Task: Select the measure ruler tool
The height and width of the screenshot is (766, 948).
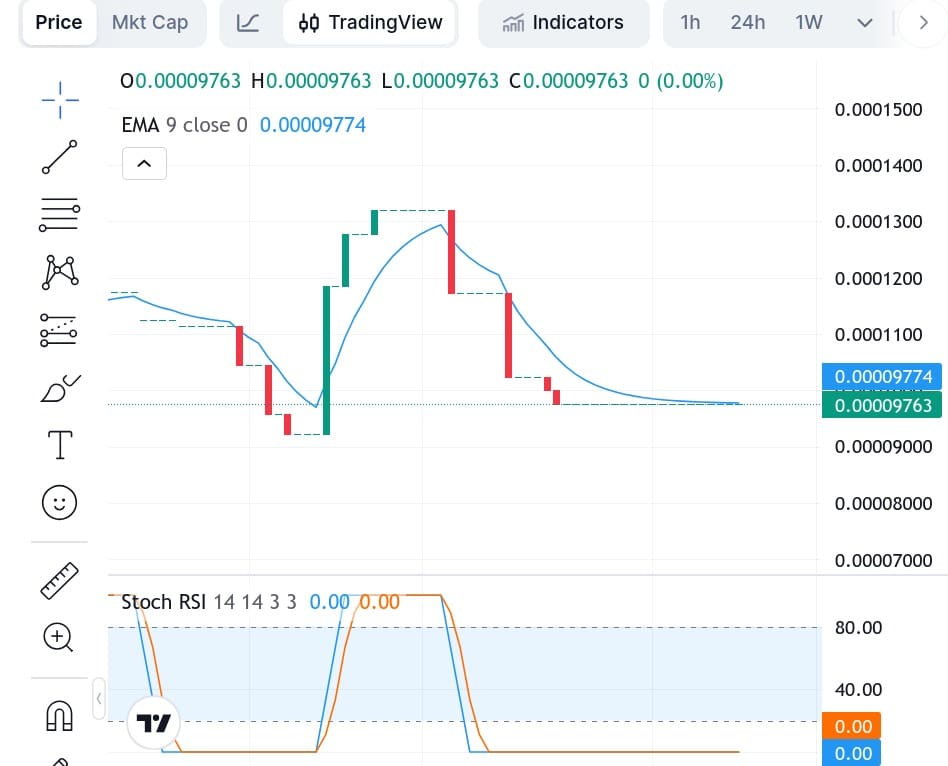Action: tap(59, 580)
